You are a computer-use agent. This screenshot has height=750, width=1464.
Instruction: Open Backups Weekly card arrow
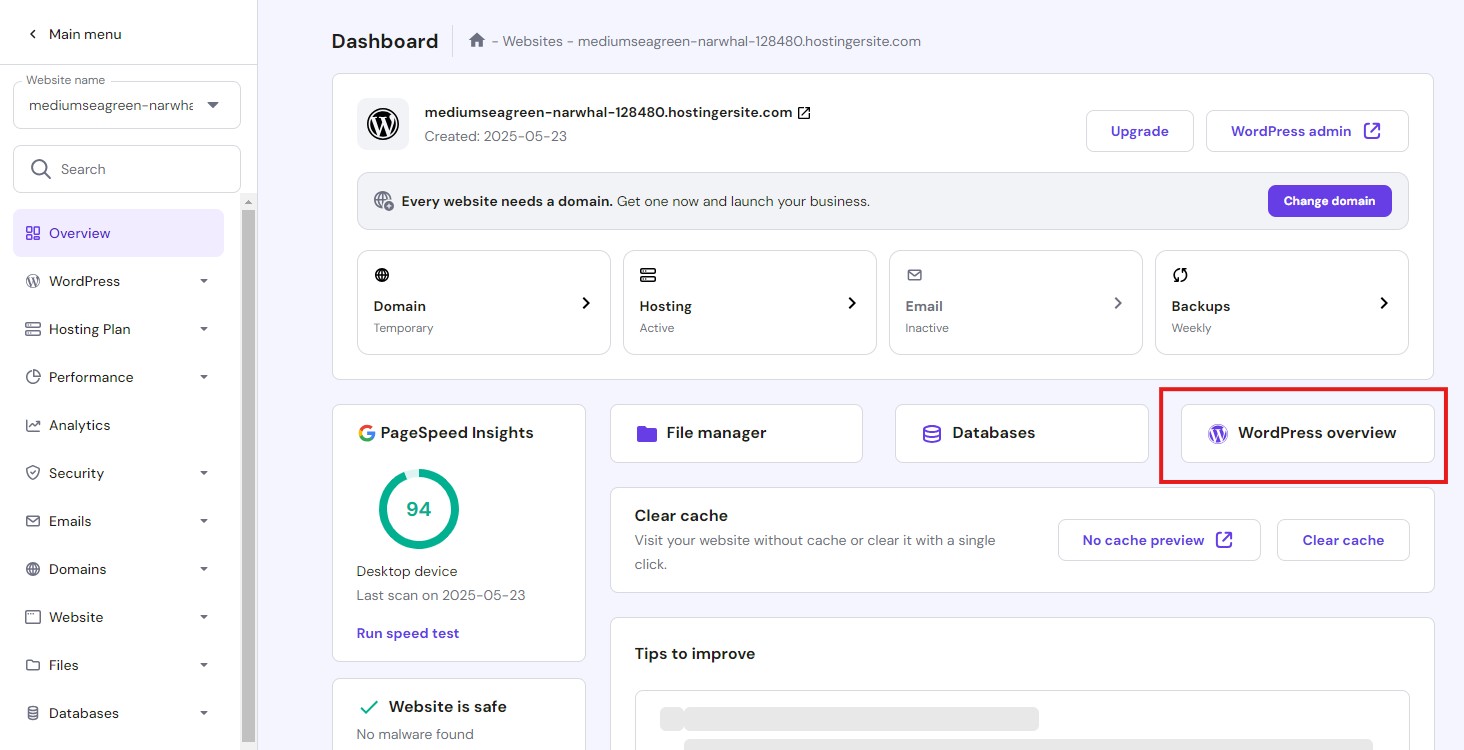tap(1384, 303)
